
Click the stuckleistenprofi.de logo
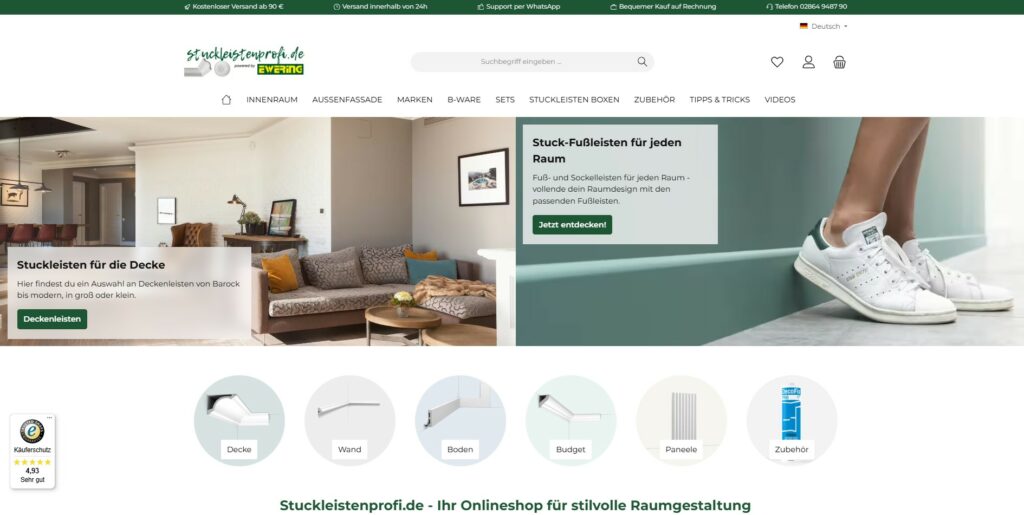pyautogui.click(x=245, y=61)
